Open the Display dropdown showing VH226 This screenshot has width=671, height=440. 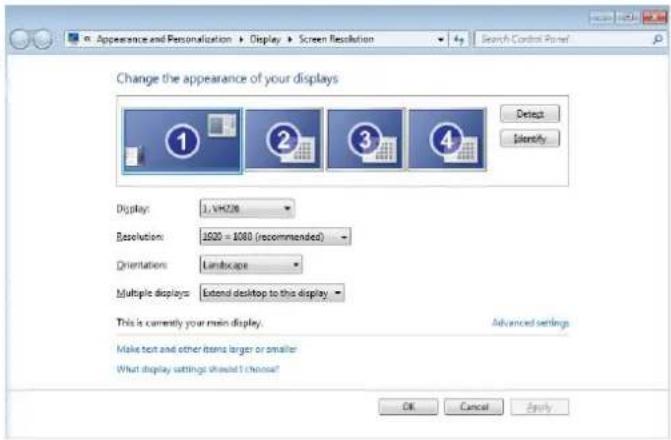click(x=247, y=208)
